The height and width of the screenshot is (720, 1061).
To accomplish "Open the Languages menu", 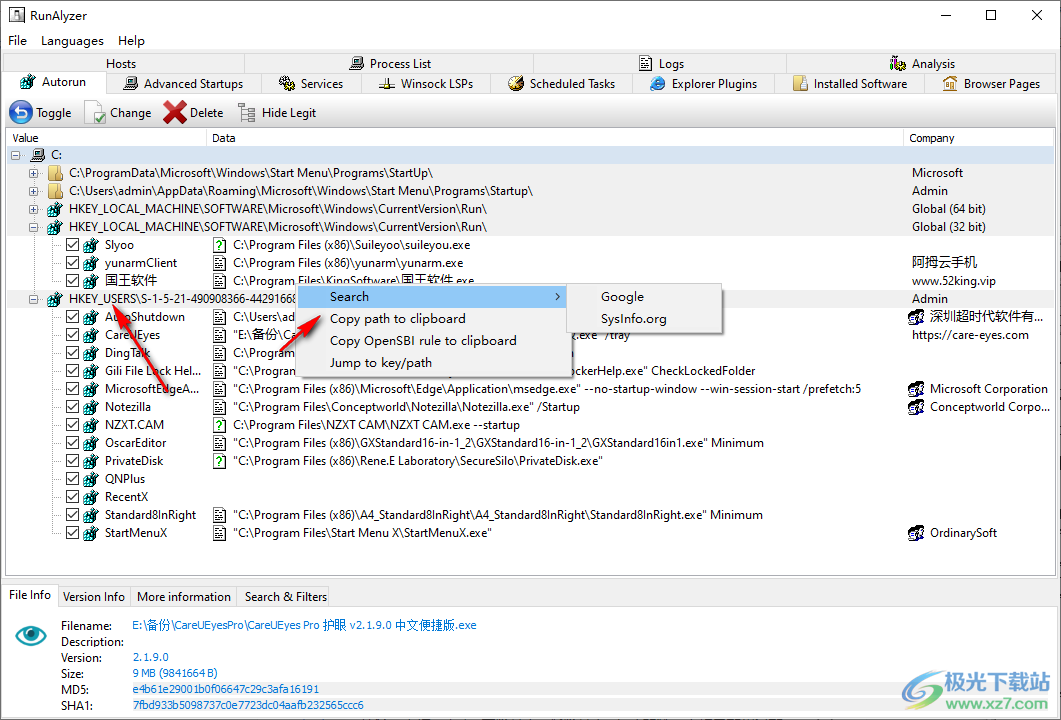I will tap(72, 41).
